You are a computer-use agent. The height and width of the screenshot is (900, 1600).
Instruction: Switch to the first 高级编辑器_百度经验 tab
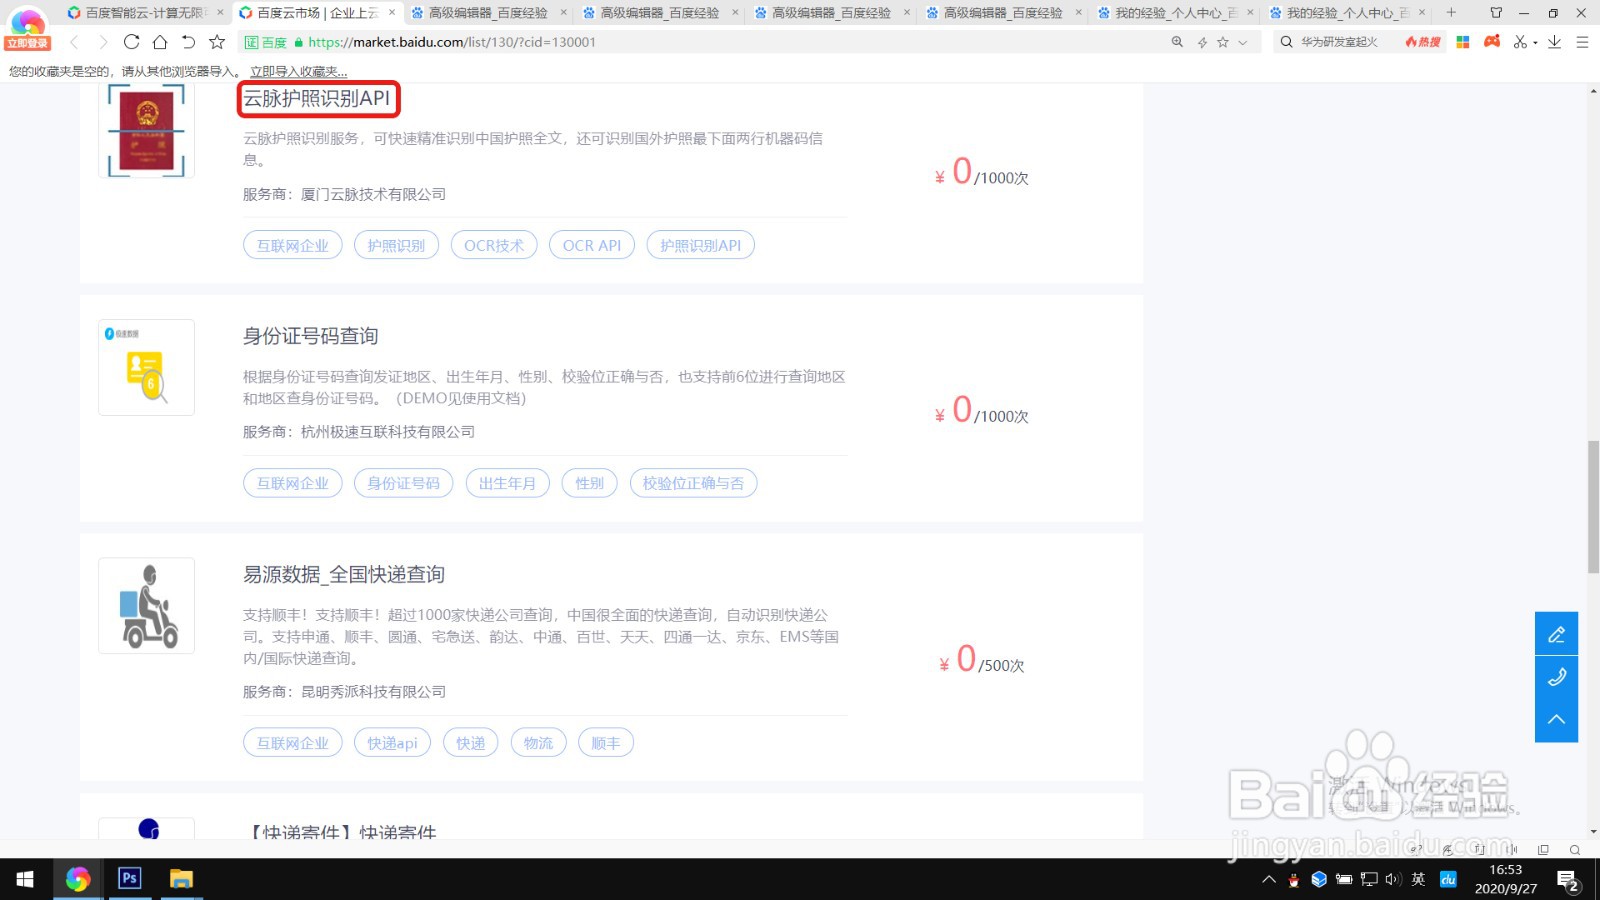coord(488,13)
